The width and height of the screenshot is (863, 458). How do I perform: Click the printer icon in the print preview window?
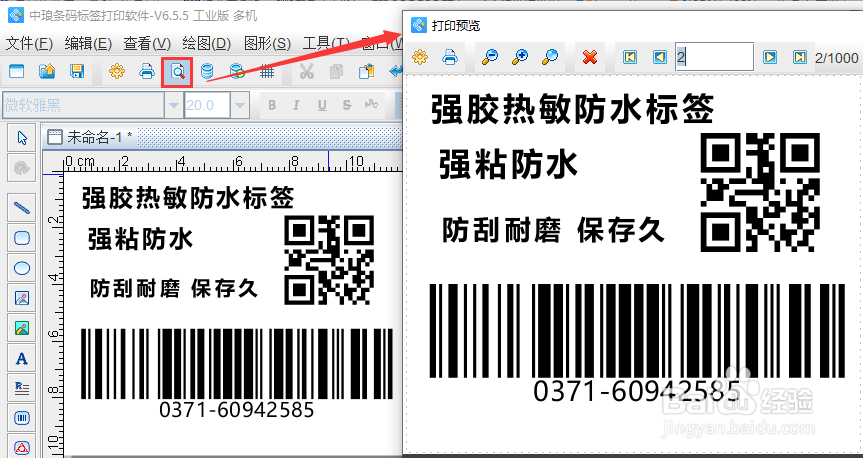[x=450, y=57]
